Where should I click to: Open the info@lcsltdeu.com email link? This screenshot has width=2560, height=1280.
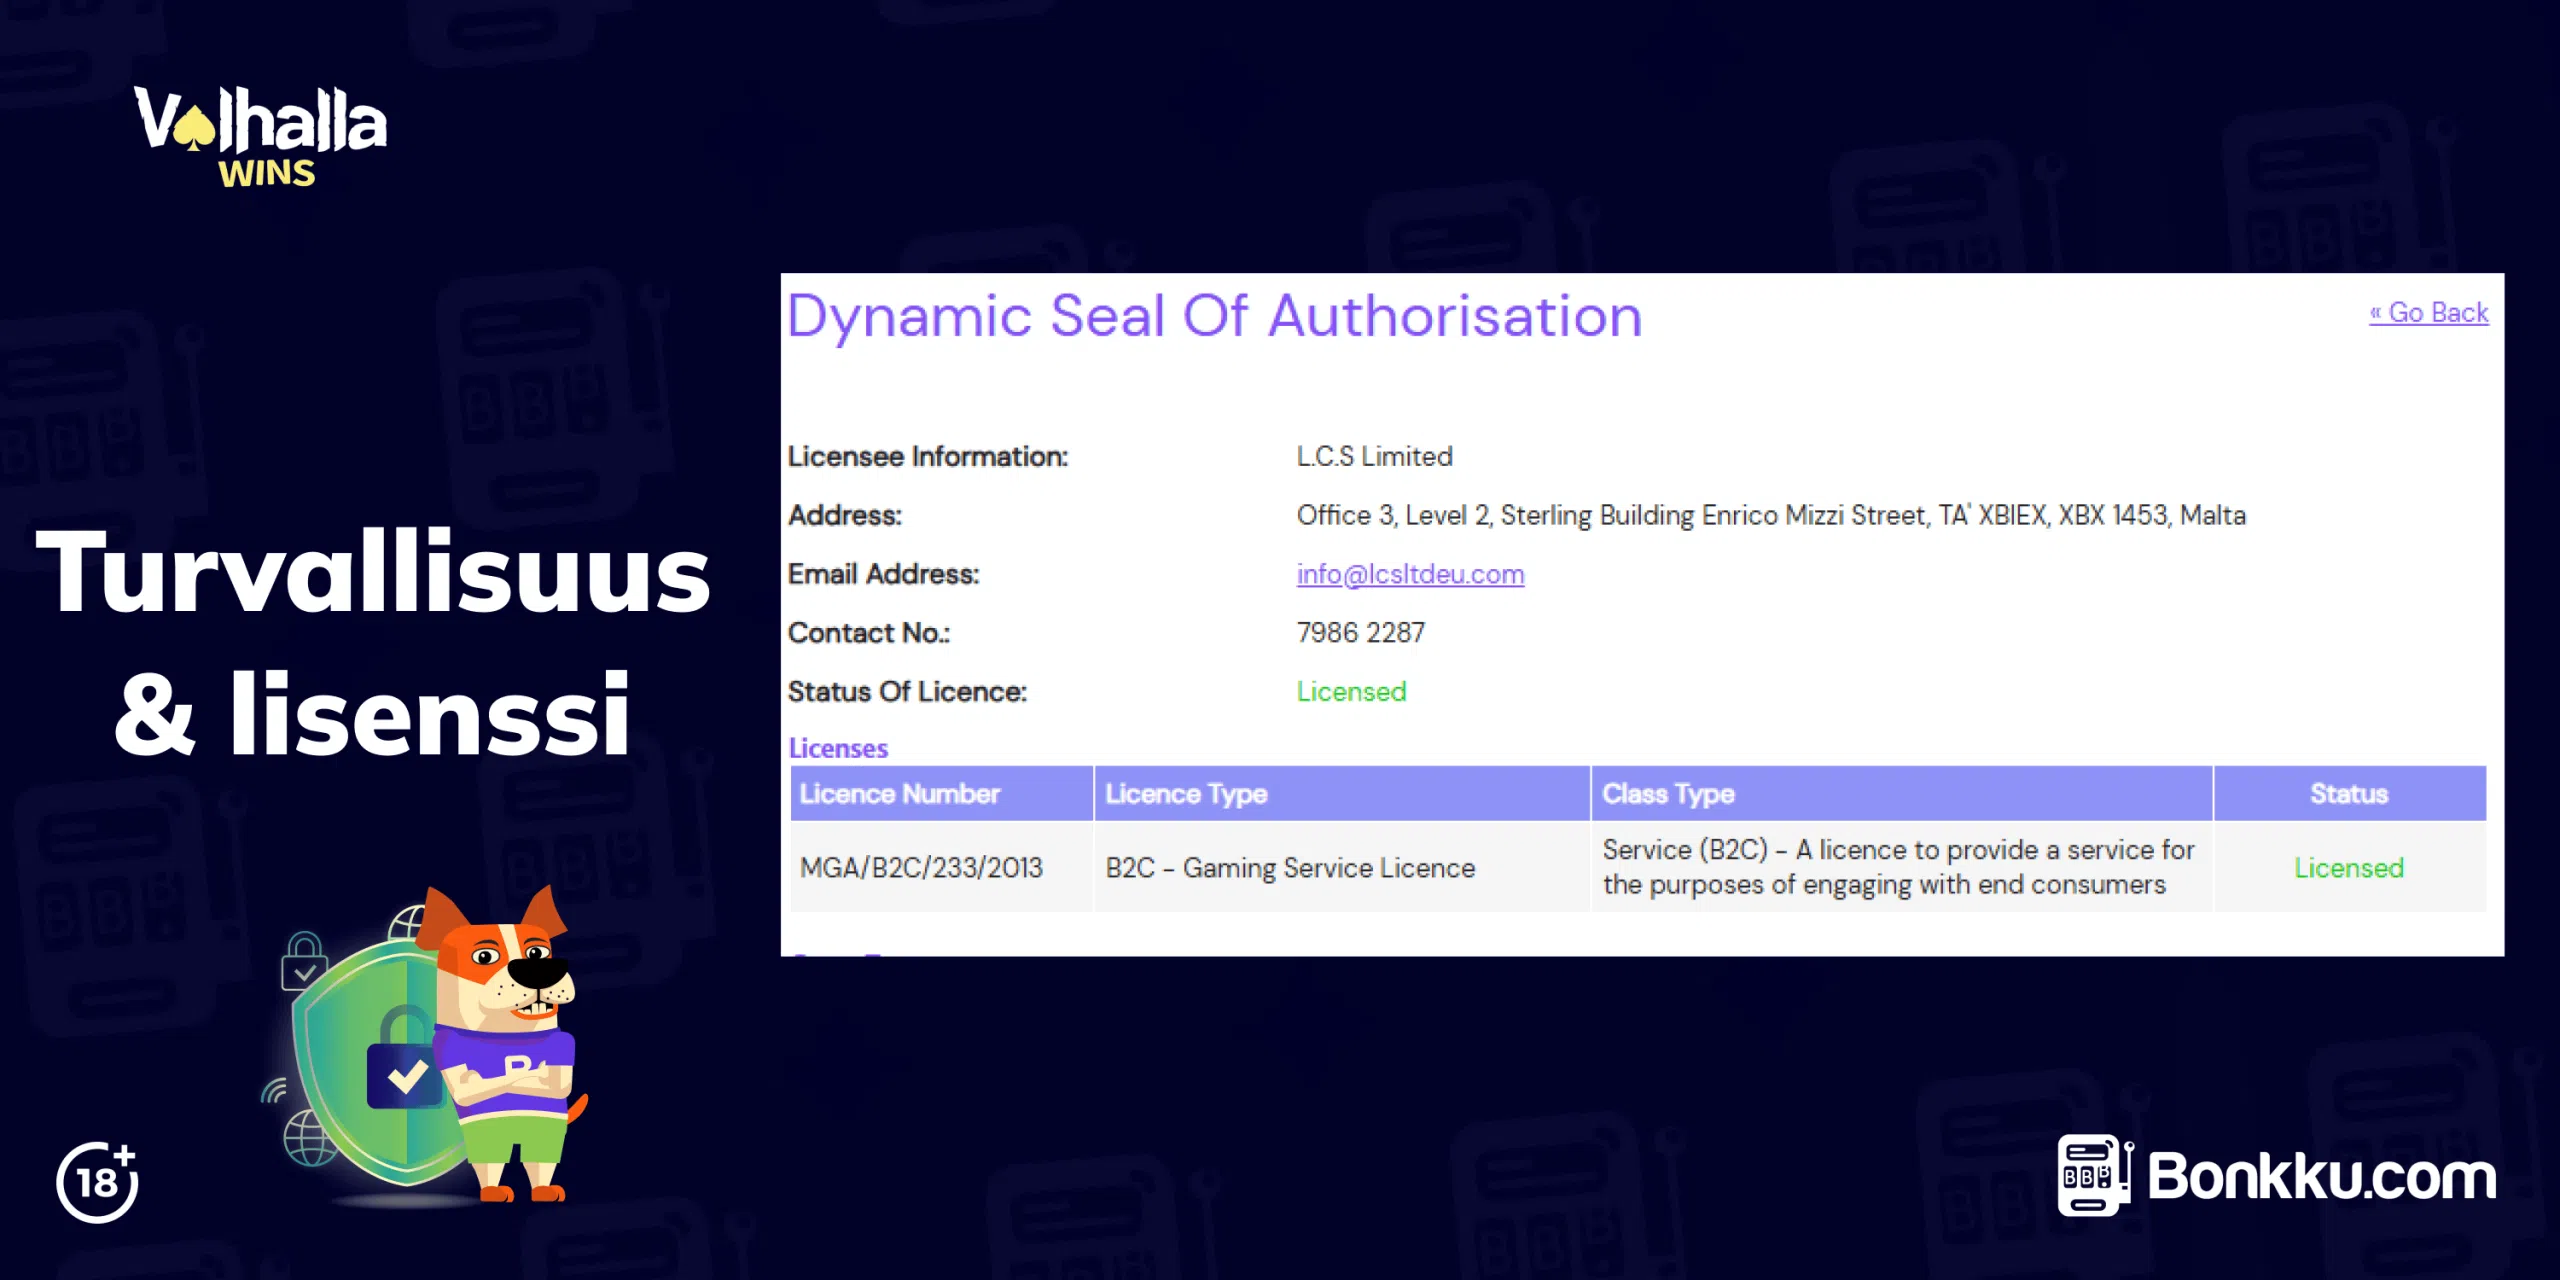point(1410,574)
